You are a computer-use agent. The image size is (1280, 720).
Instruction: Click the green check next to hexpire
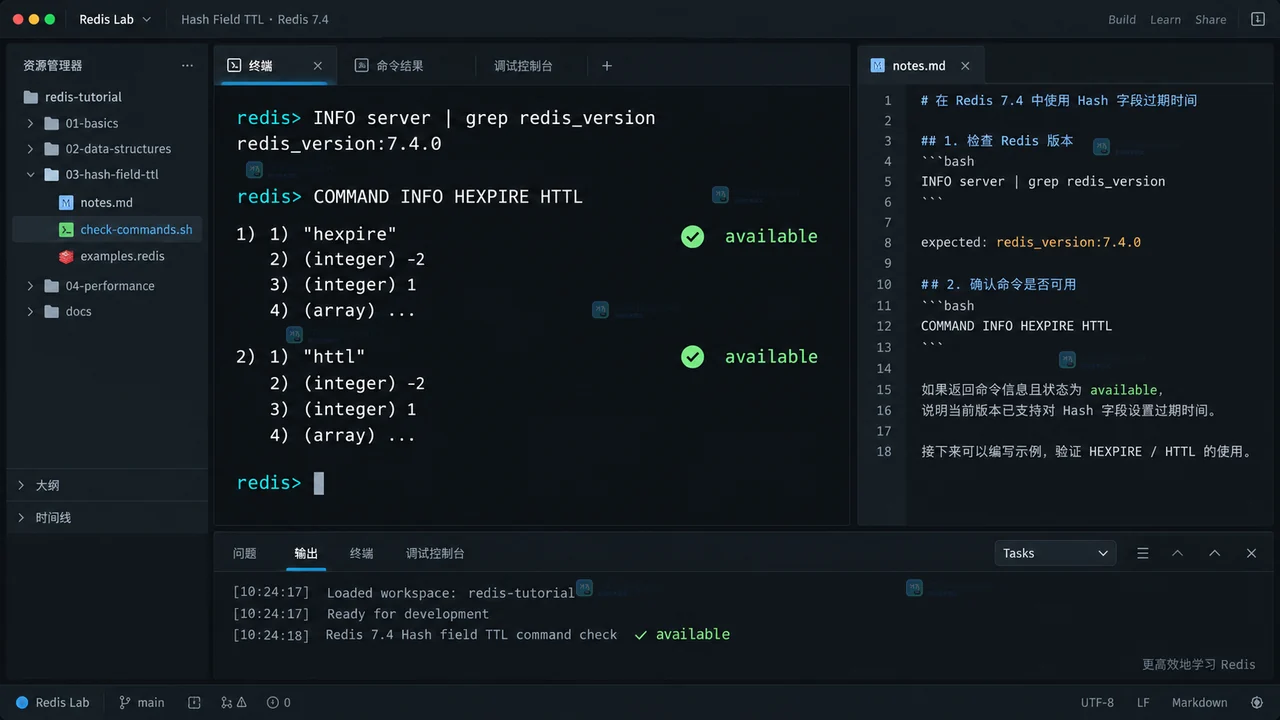click(x=692, y=237)
